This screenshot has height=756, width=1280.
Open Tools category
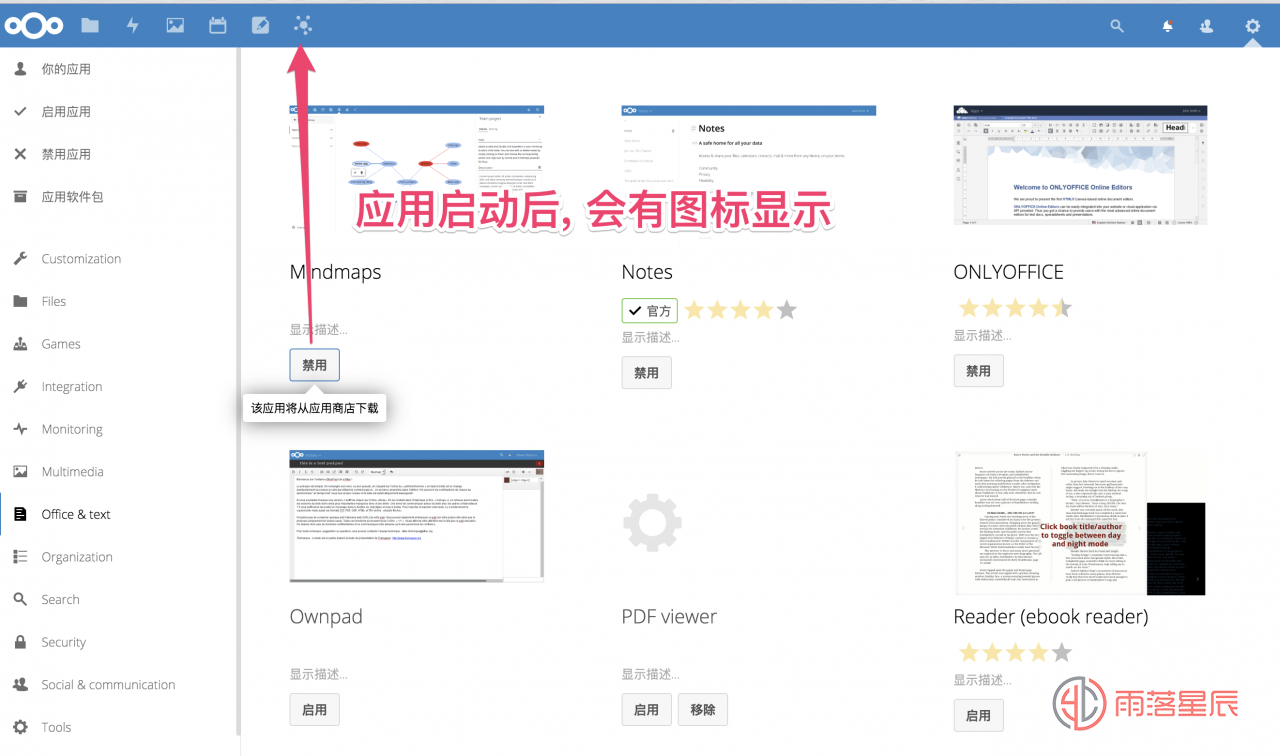point(56,727)
